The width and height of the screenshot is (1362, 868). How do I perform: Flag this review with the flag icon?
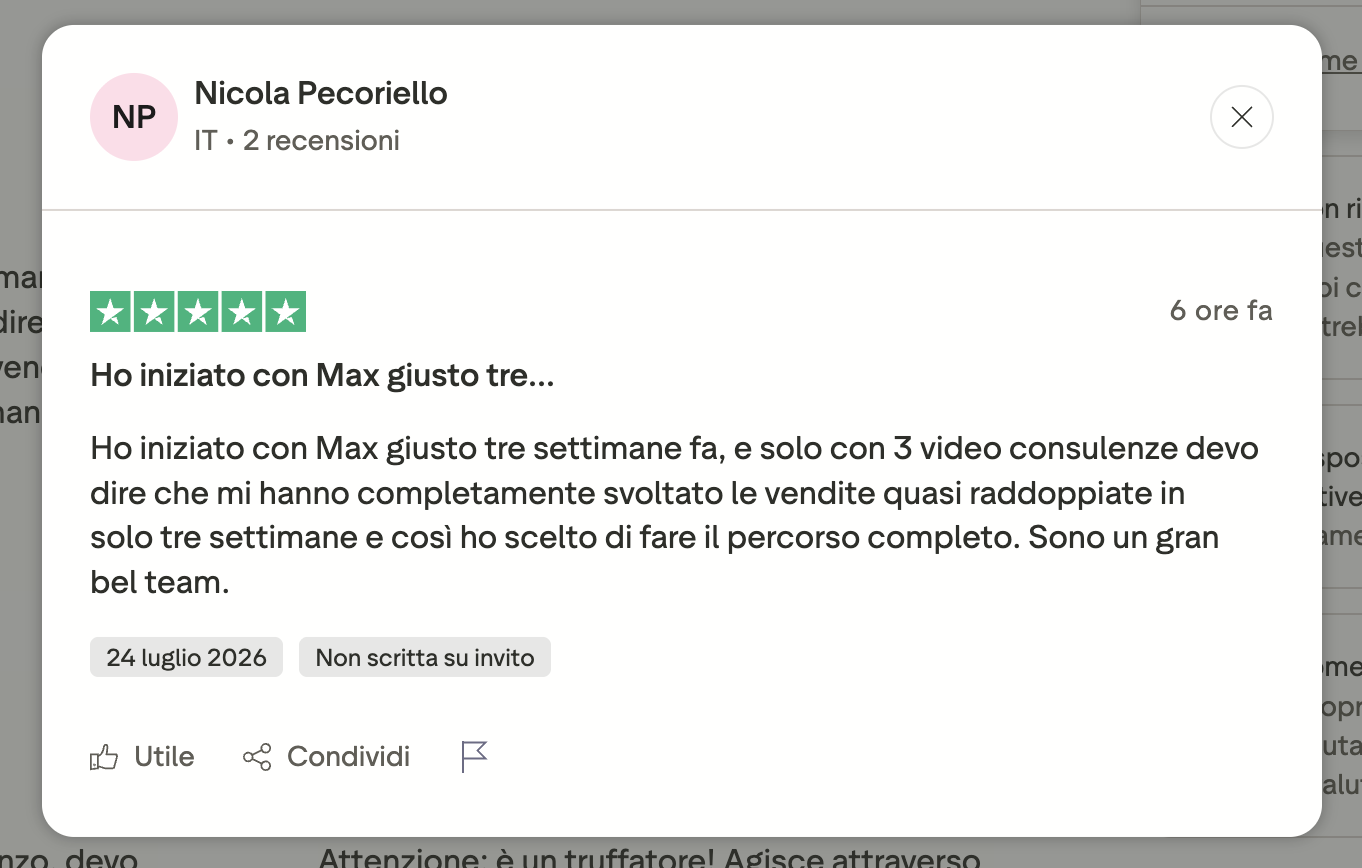pos(474,757)
